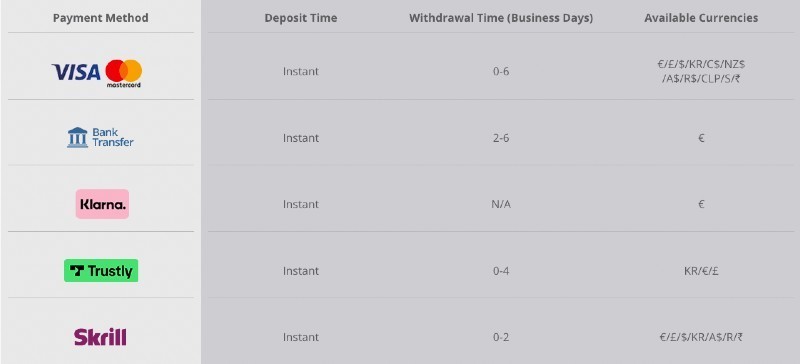Screen dimensions: 800x364
Task: Click the Mastercard logo
Action: [123, 73]
